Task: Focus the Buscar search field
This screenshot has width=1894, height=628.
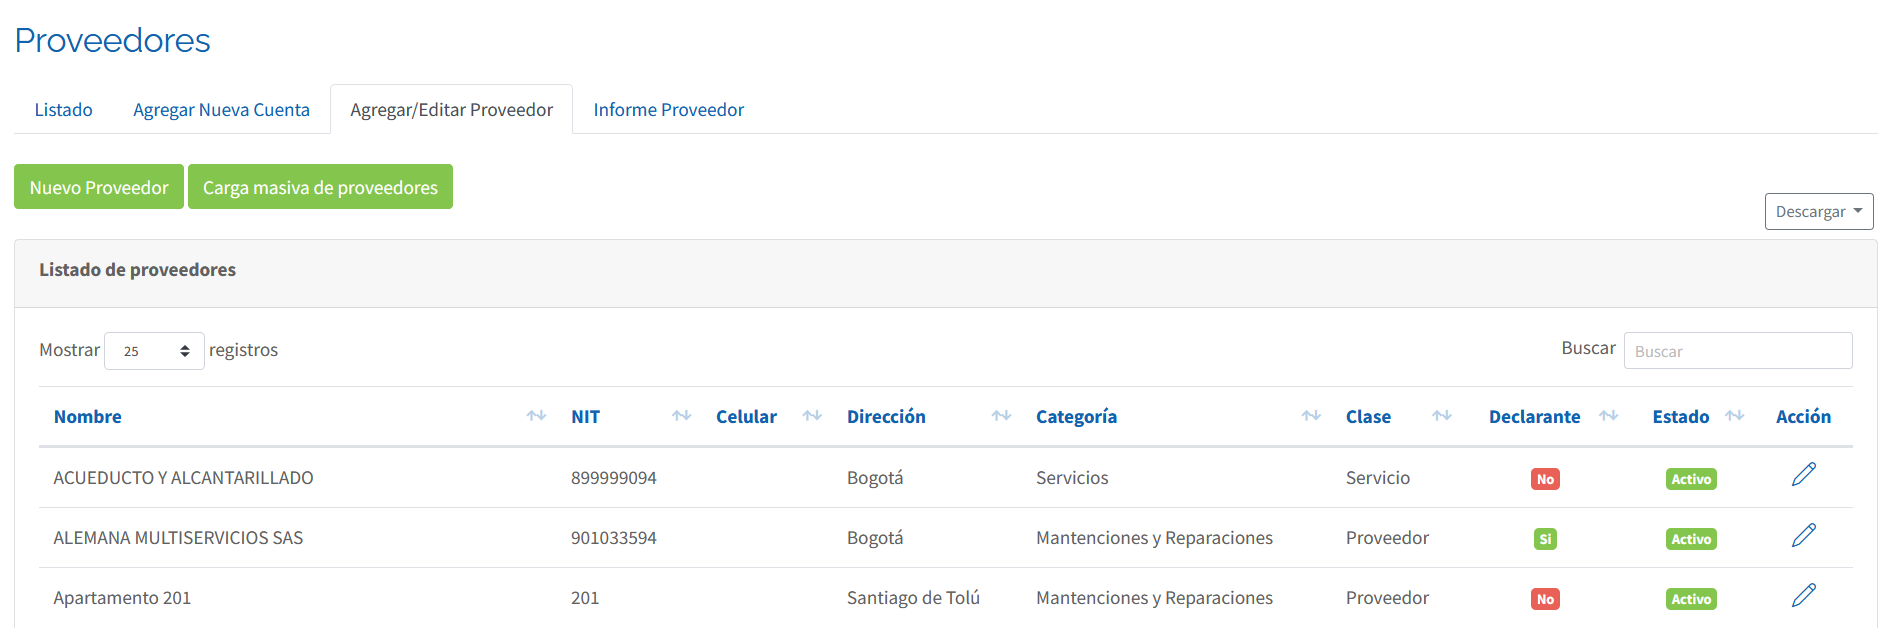Action: pyautogui.click(x=1737, y=351)
